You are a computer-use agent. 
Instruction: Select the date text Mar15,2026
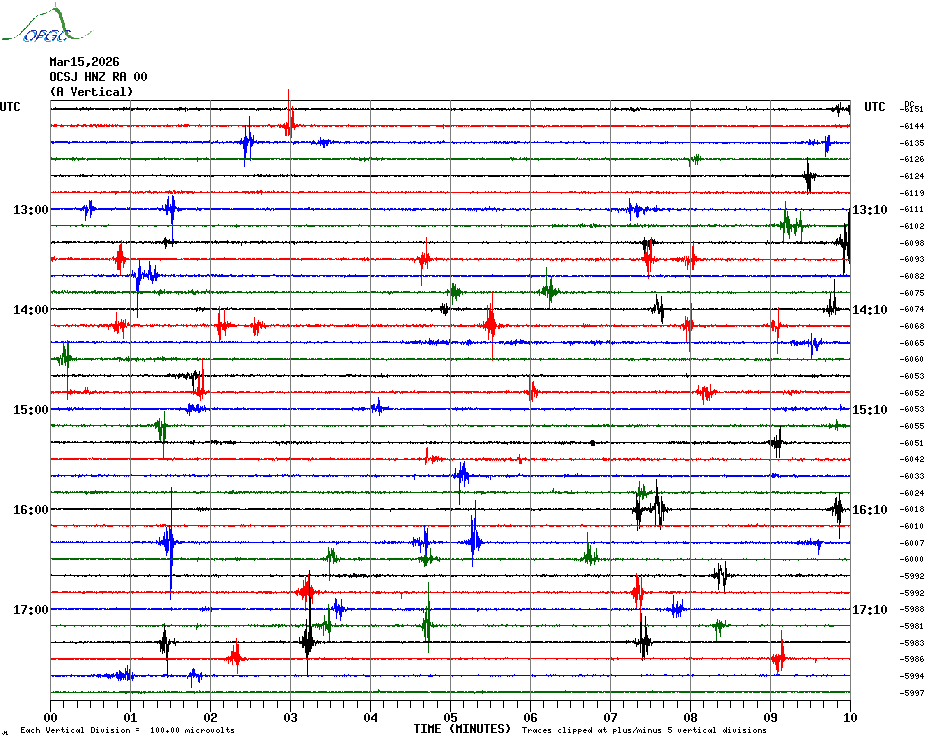(x=84, y=62)
